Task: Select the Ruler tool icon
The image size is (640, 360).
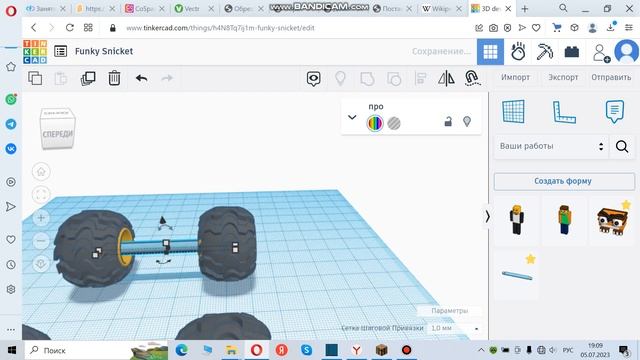Action: 564,112
